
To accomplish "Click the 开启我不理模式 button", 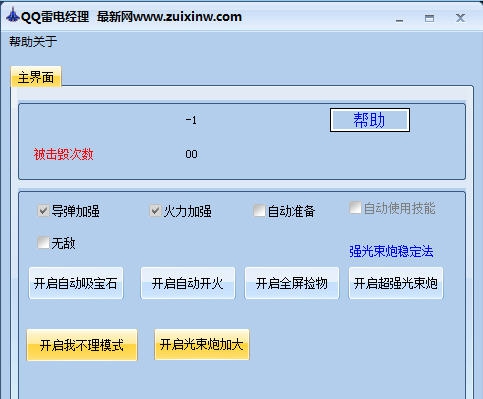I will [x=82, y=345].
